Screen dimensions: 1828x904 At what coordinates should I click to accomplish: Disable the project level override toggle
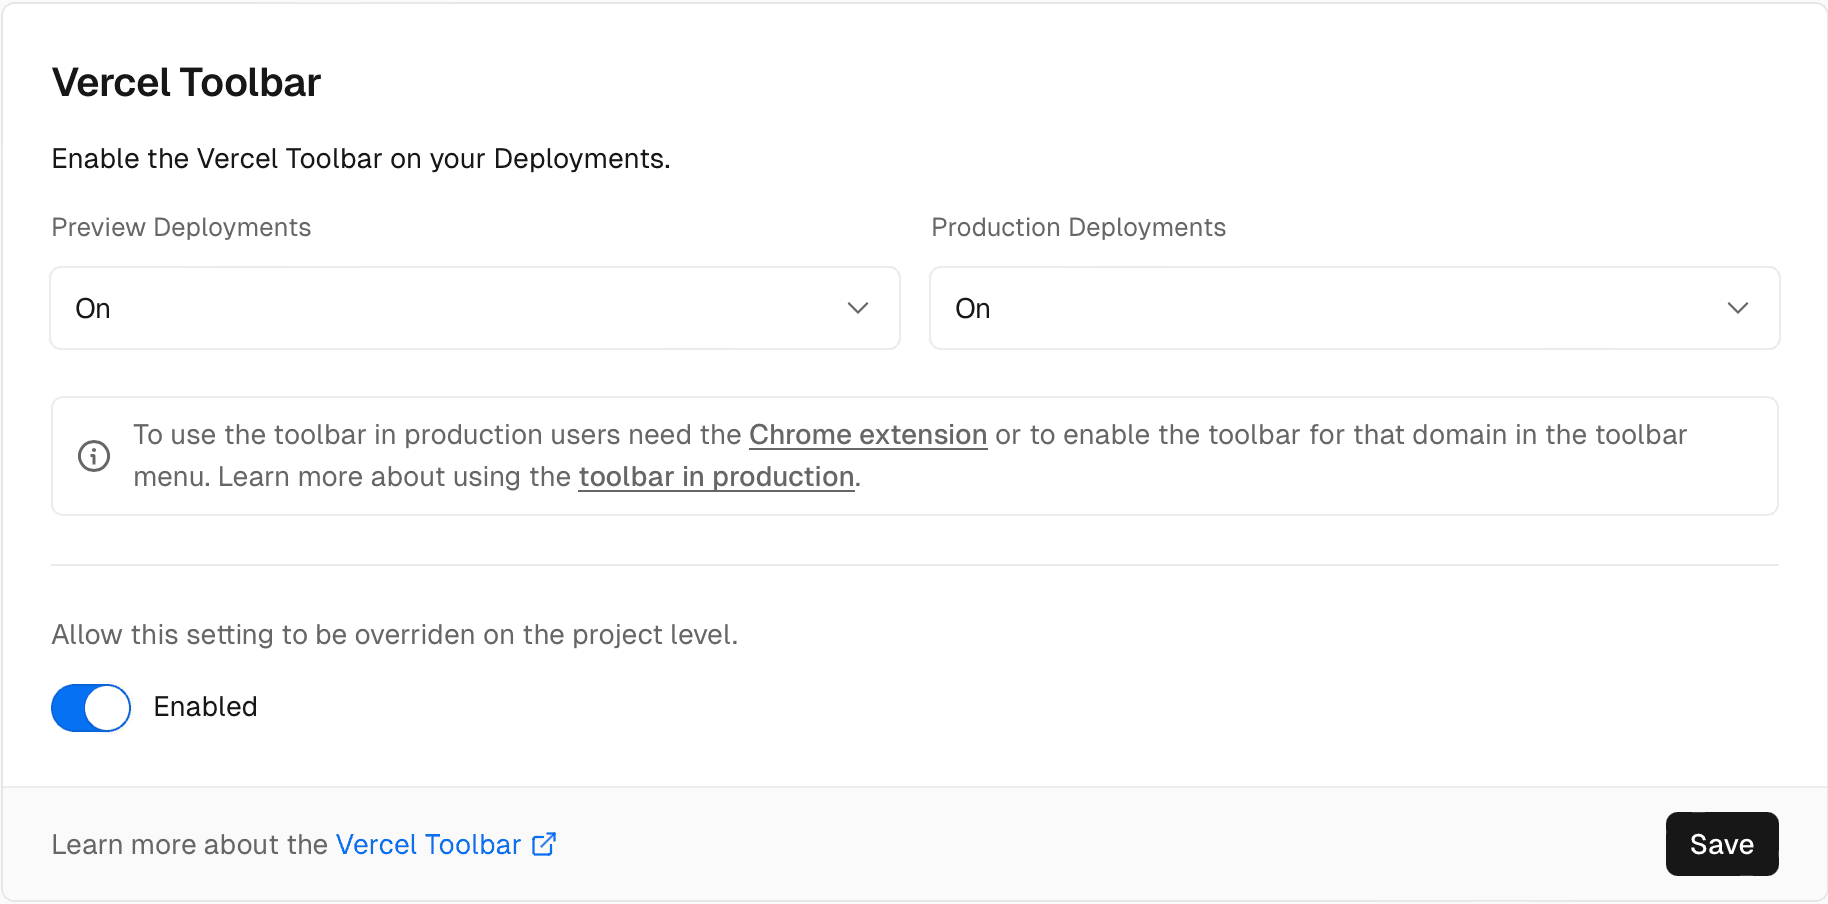tap(90, 707)
